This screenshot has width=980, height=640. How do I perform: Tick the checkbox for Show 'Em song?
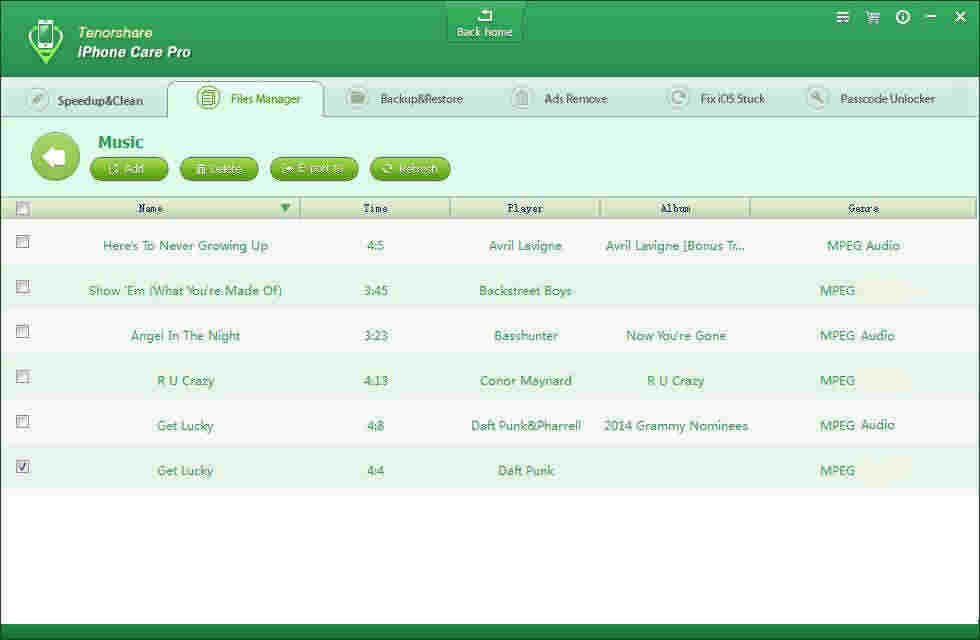23,286
